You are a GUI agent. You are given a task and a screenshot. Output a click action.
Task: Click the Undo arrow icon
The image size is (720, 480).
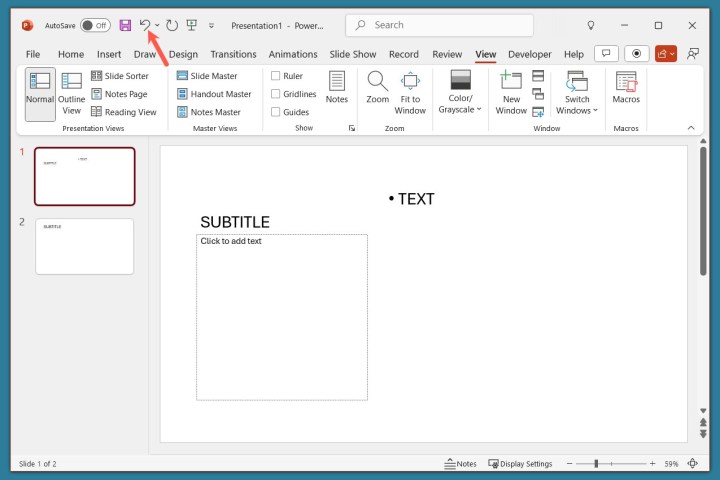tap(145, 25)
